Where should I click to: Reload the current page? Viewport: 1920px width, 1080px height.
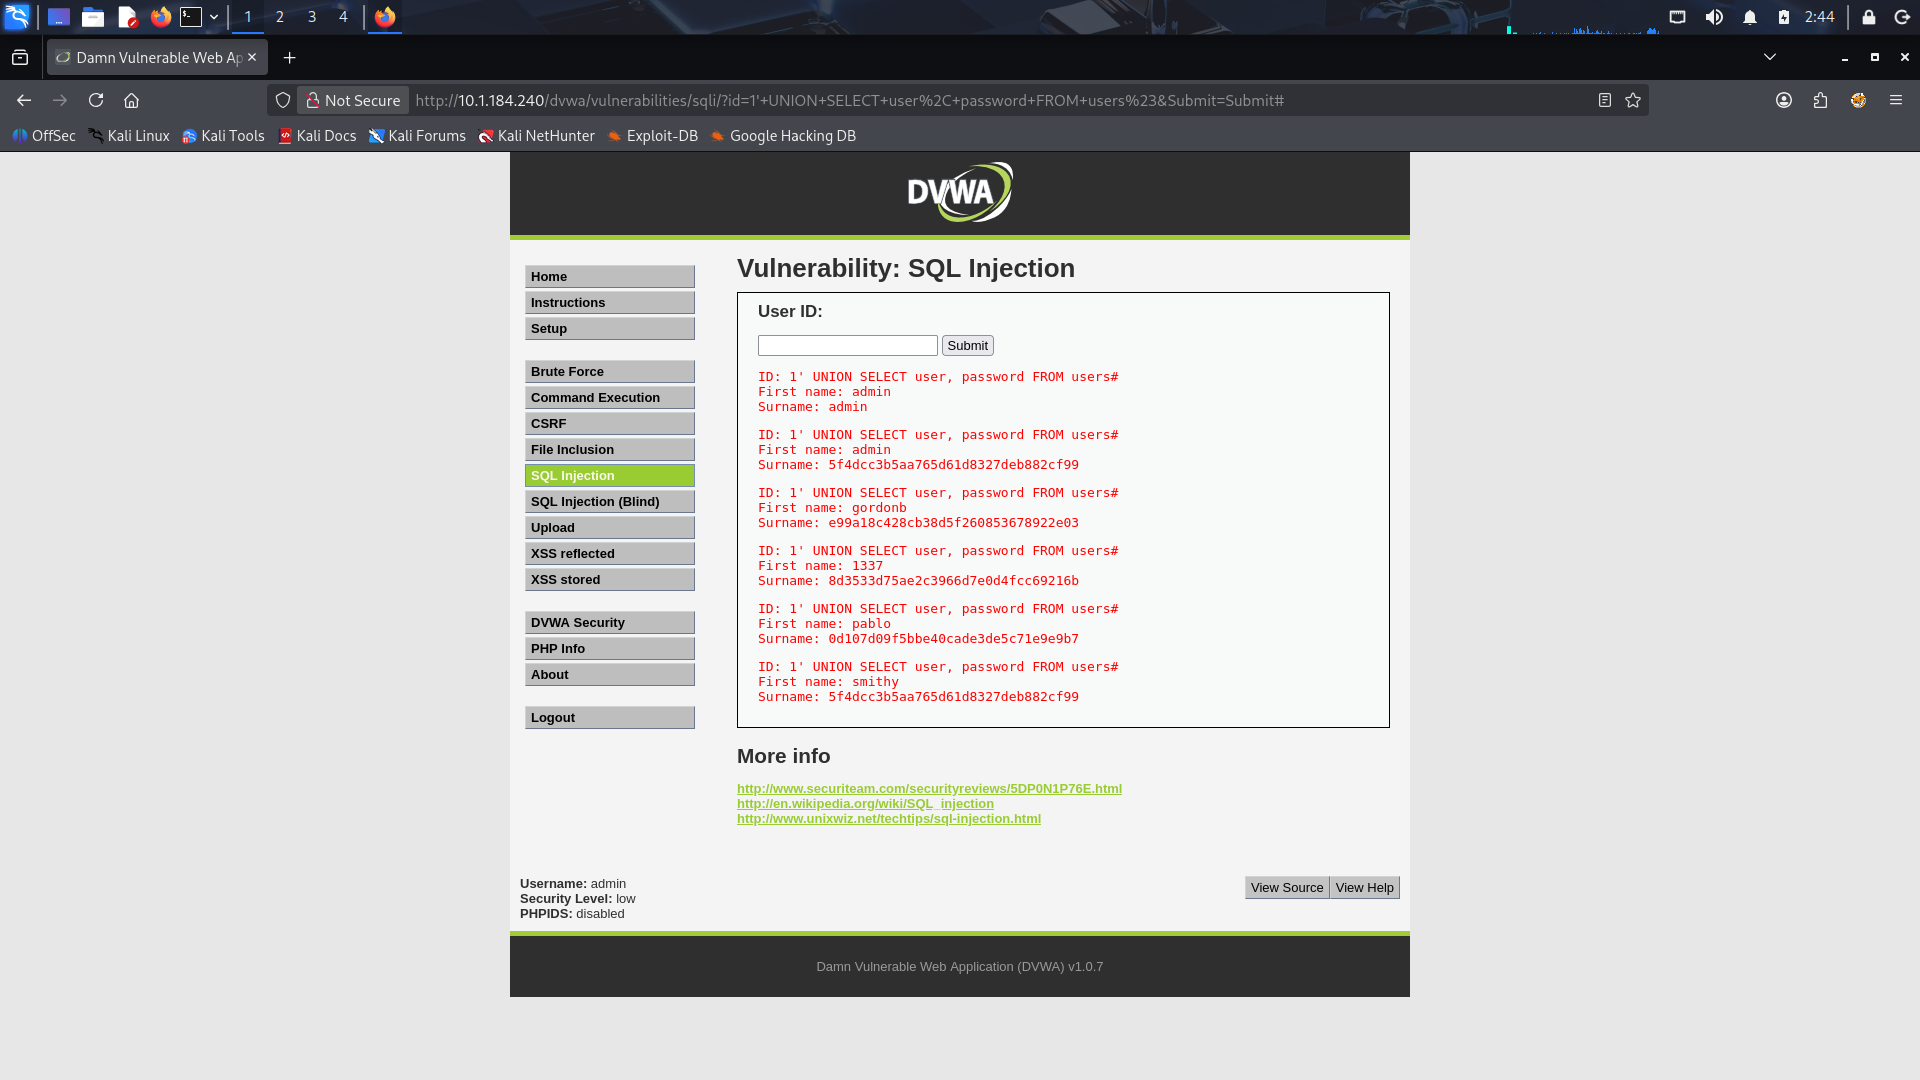pos(96,100)
